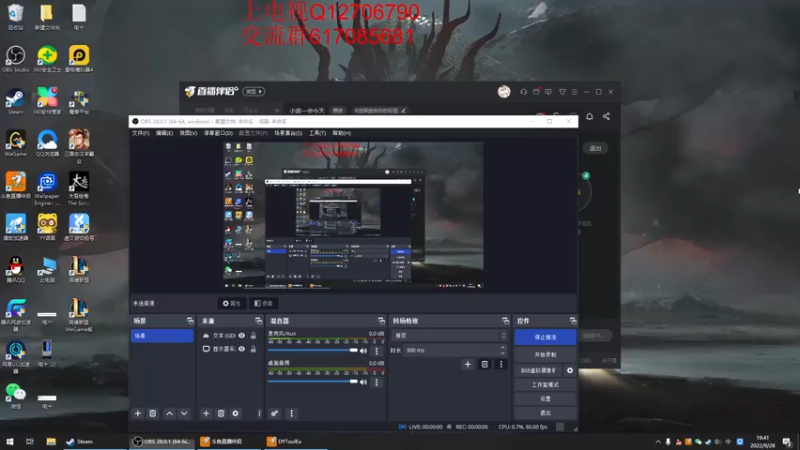The image size is (800, 450).
Task: Toggle lock on Text (GDI) source
Action: (253, 336)
